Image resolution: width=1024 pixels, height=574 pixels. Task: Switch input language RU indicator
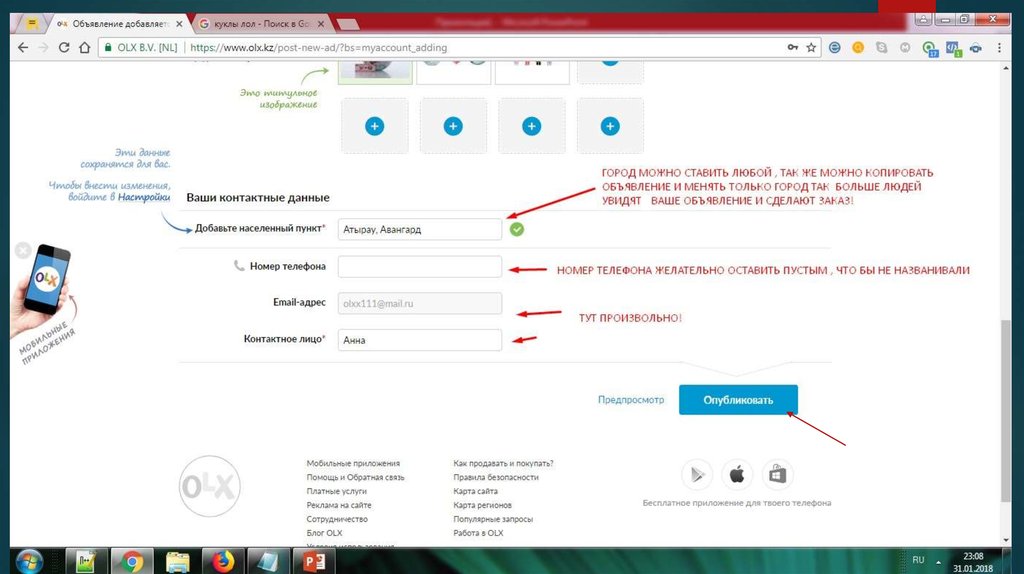click(918, 560)
